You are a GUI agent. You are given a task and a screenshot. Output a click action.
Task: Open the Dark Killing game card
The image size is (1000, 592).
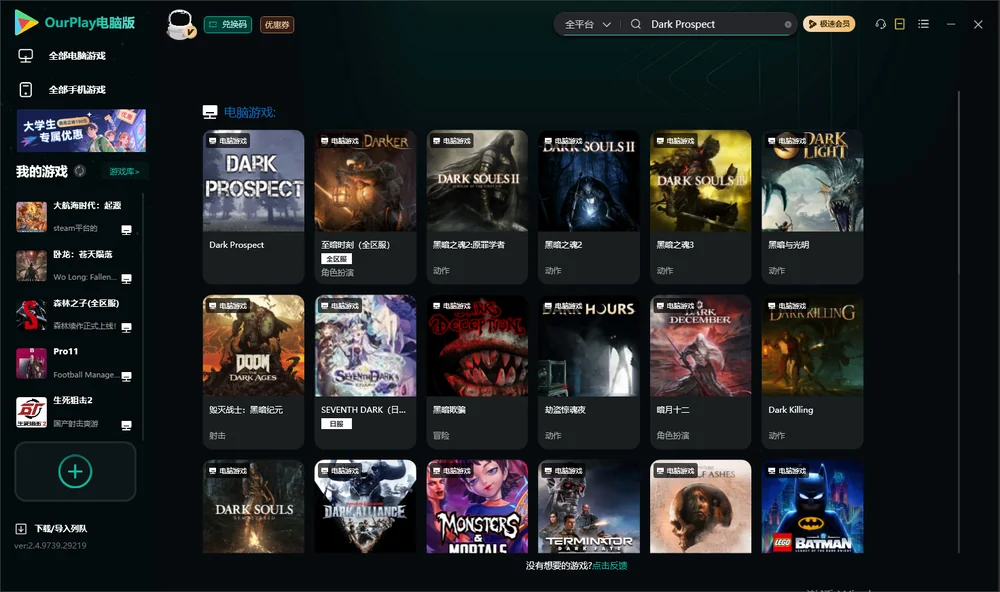[812, 372]
